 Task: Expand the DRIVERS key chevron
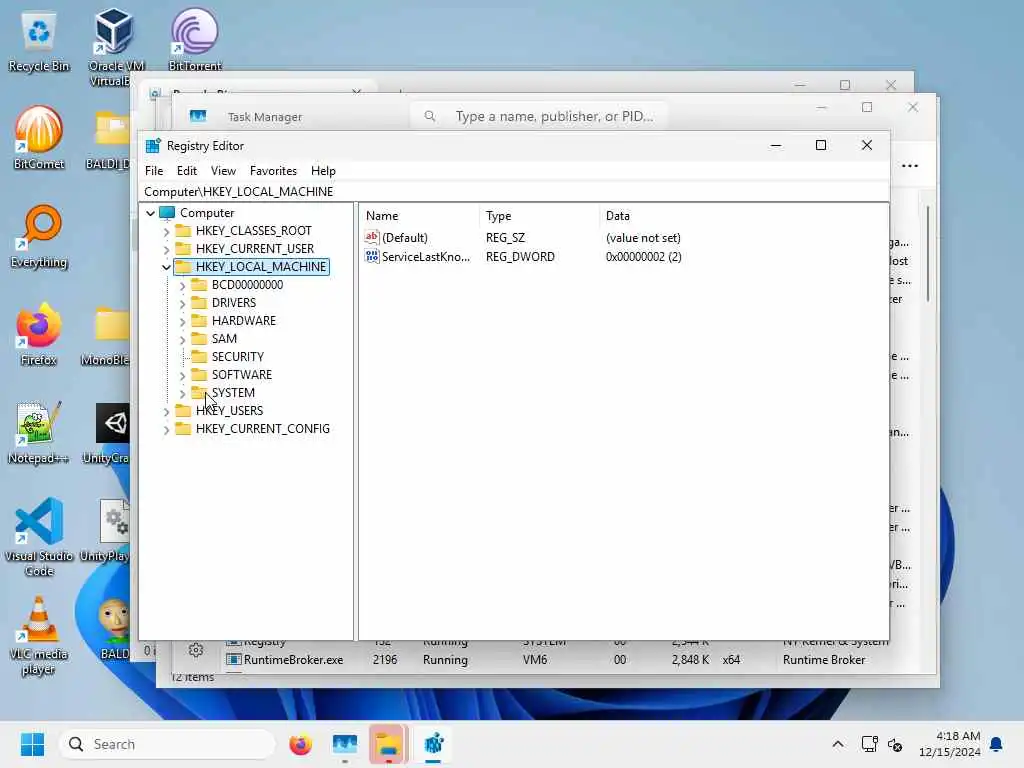point(182,303)
